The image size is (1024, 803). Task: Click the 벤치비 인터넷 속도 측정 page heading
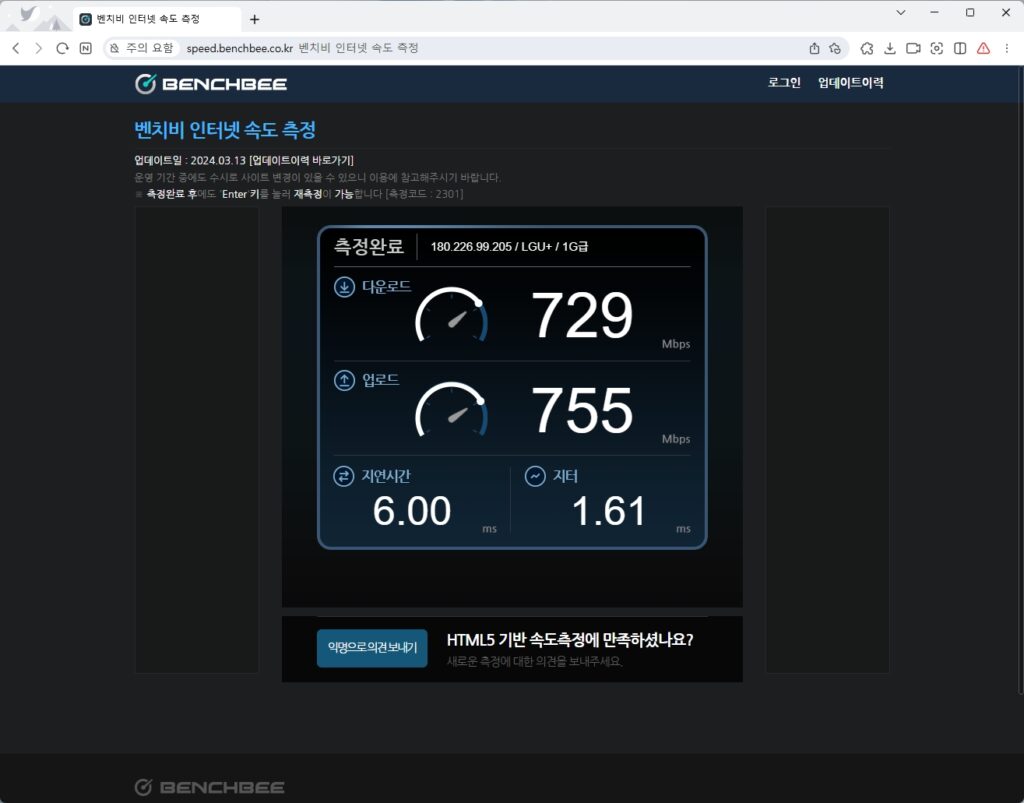click(x=225, y=130)
